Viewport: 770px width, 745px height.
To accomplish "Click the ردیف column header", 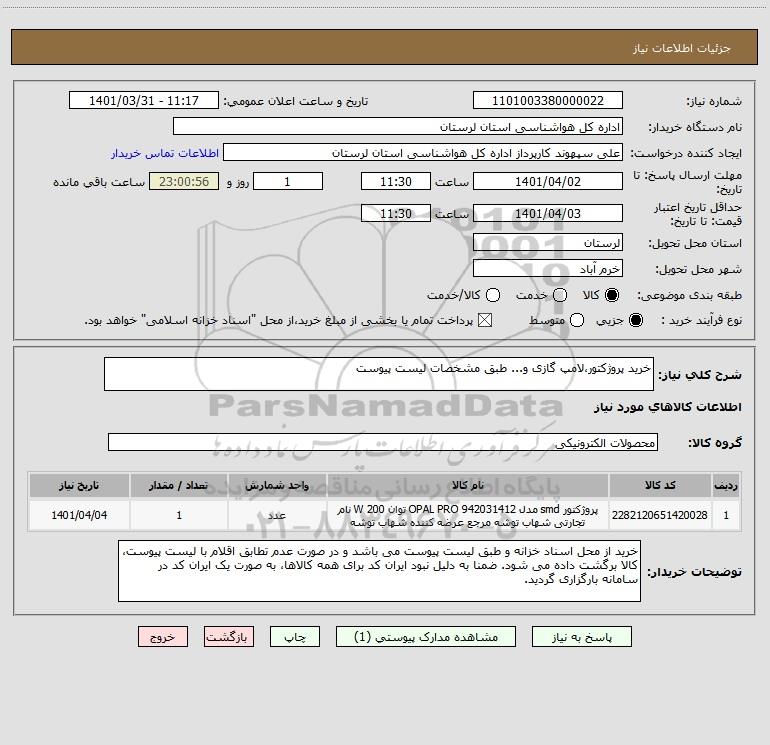I will click(x=726, y=485).
